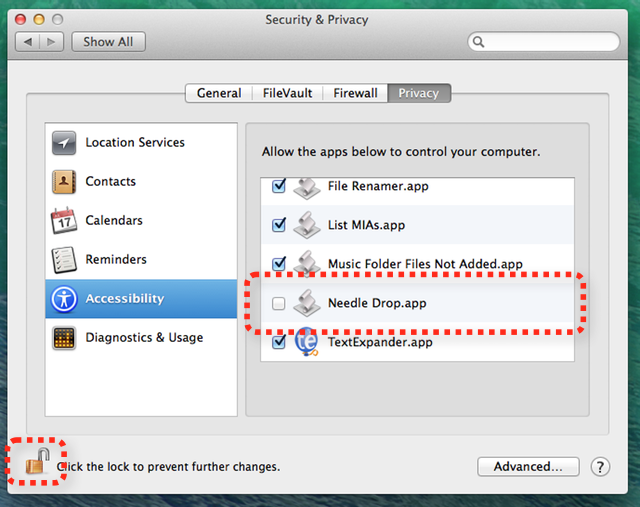Open the Firewall tab
This screenshot has height=507, width=640.
point(355,93)
